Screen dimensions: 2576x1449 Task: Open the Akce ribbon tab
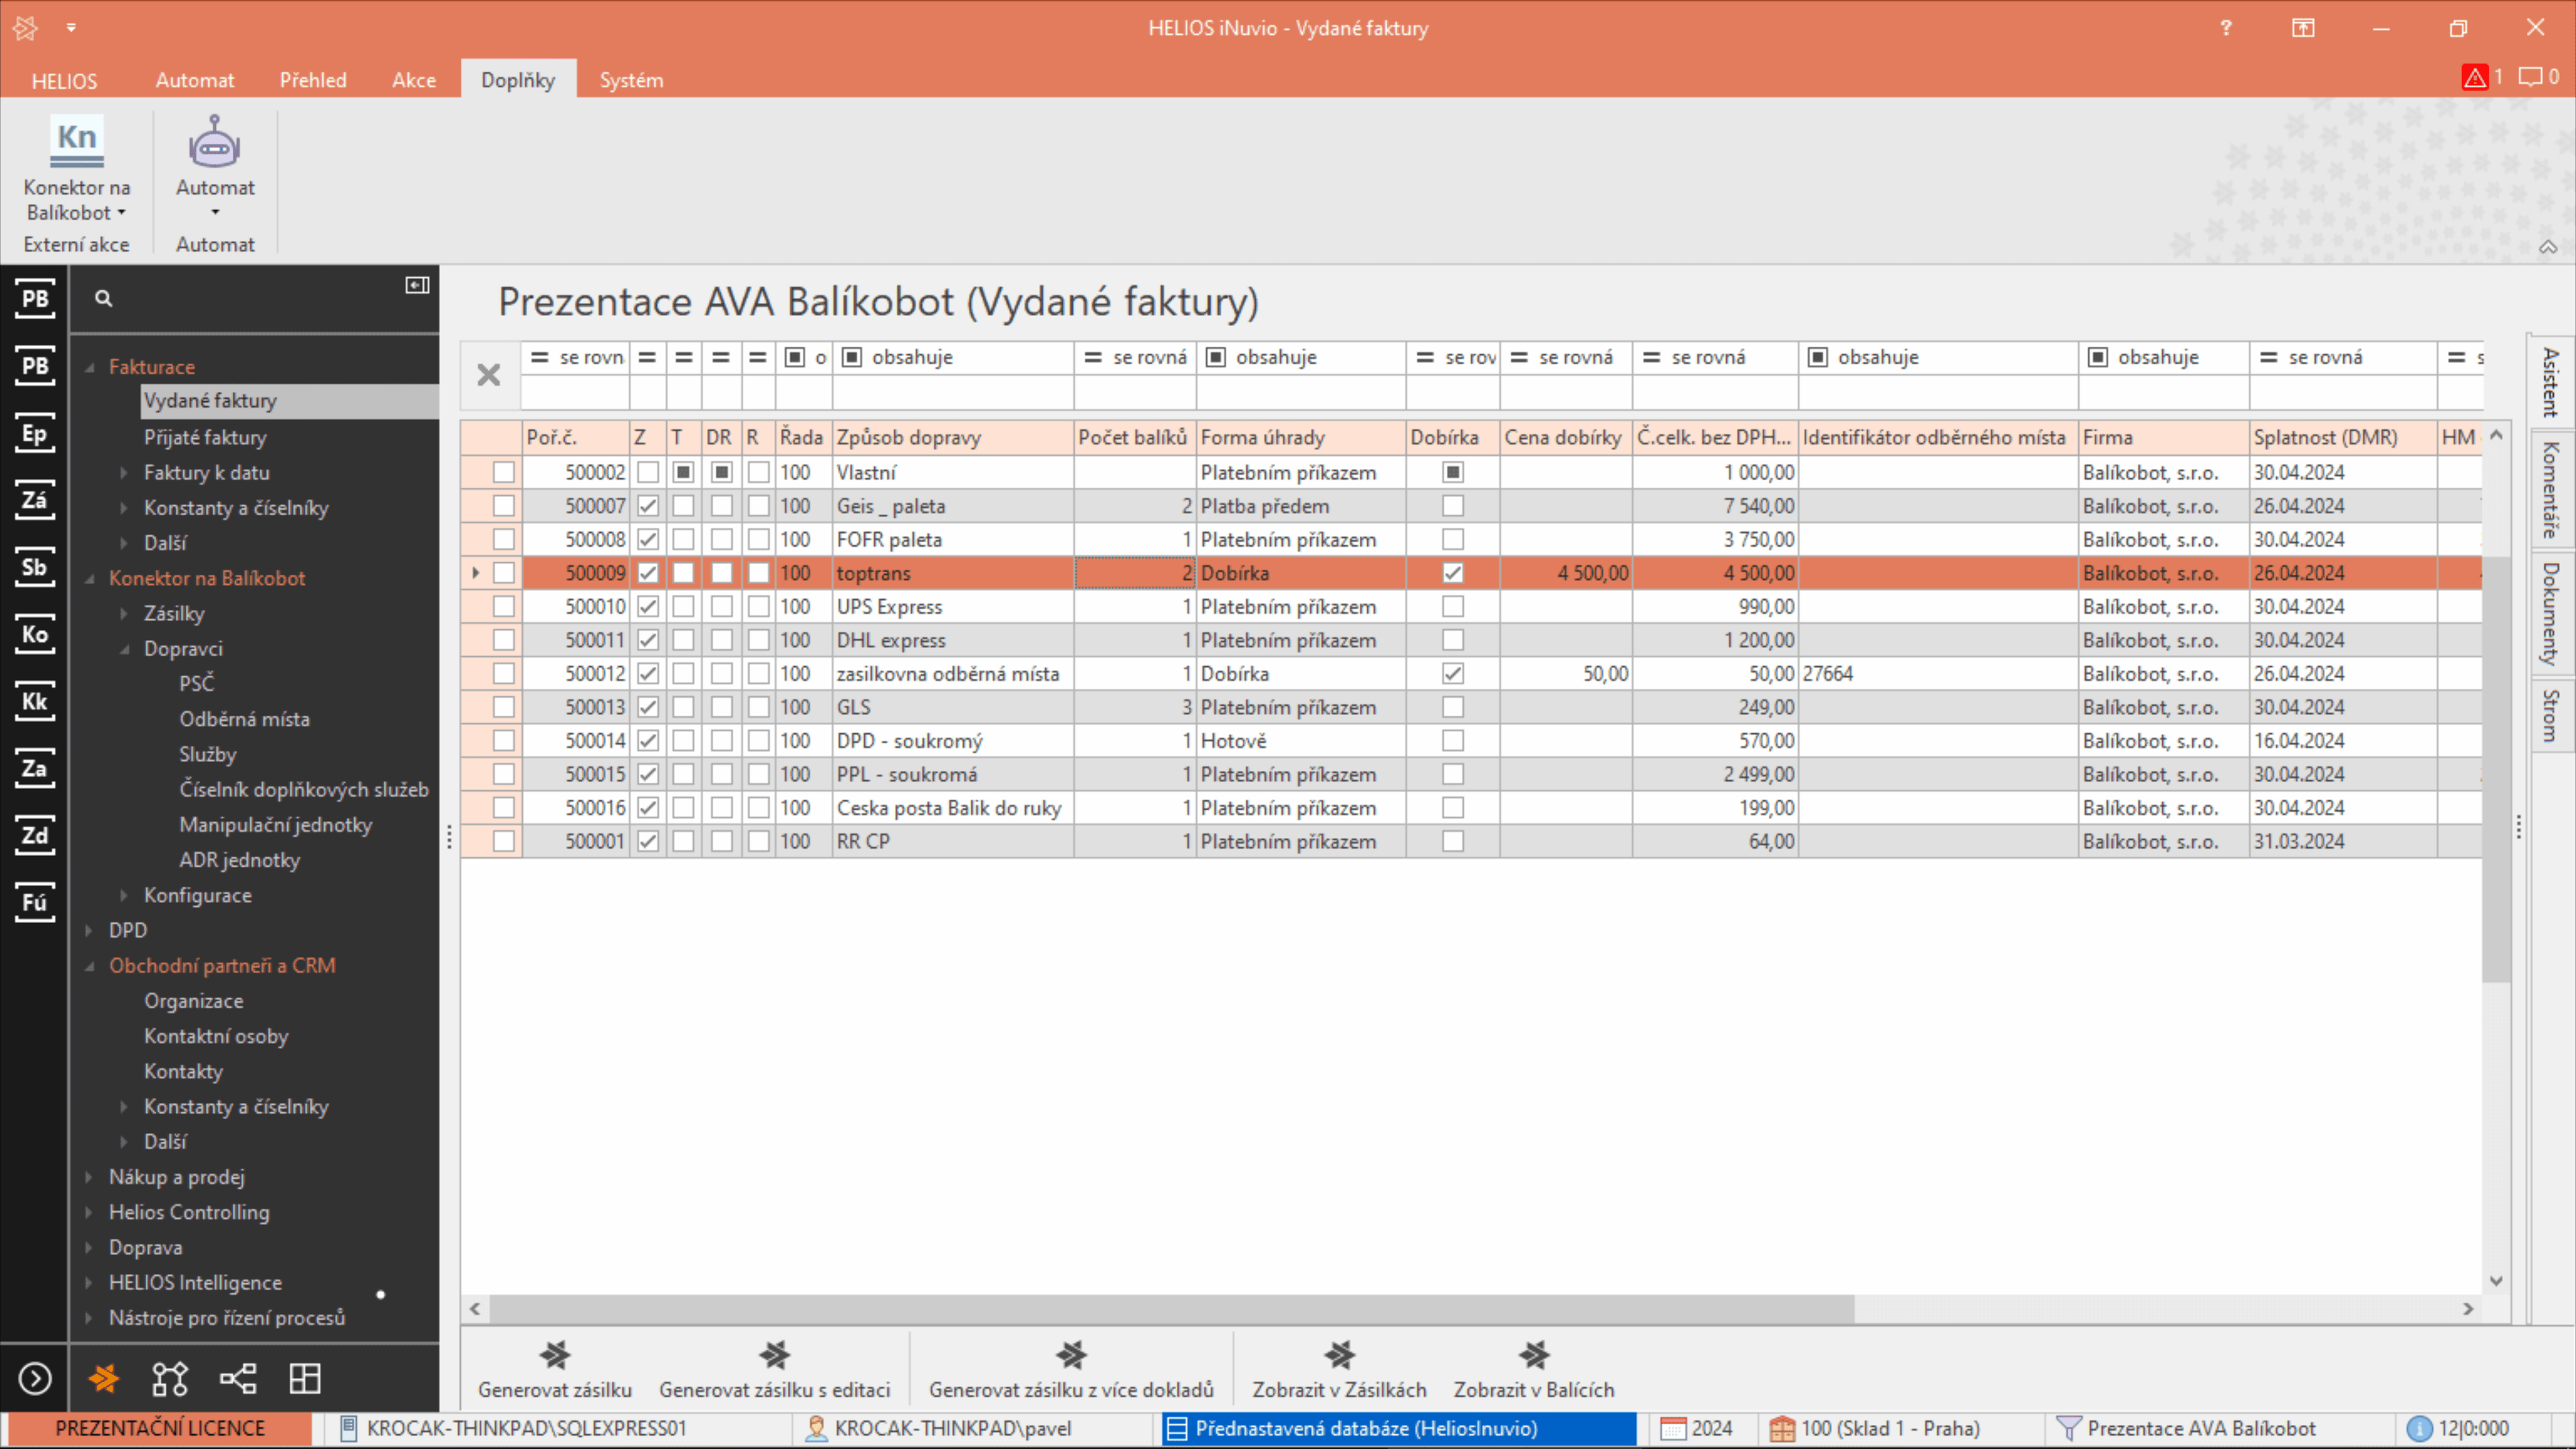click(x=414, y=80)
